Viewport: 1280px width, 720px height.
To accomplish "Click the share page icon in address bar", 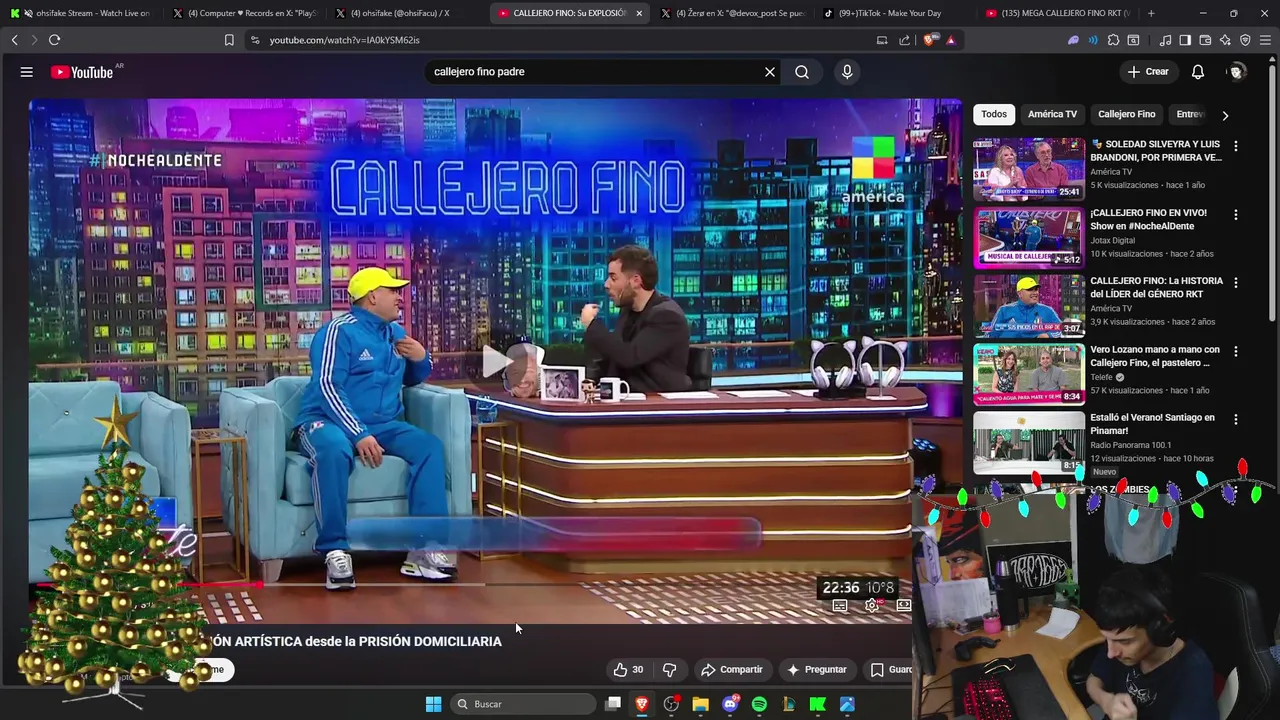I will pyautogui.click(x=905, y=40).
